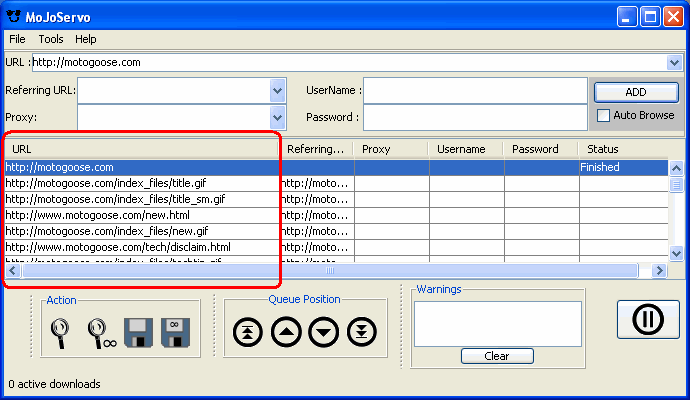Open the File menu

[17, 39]
